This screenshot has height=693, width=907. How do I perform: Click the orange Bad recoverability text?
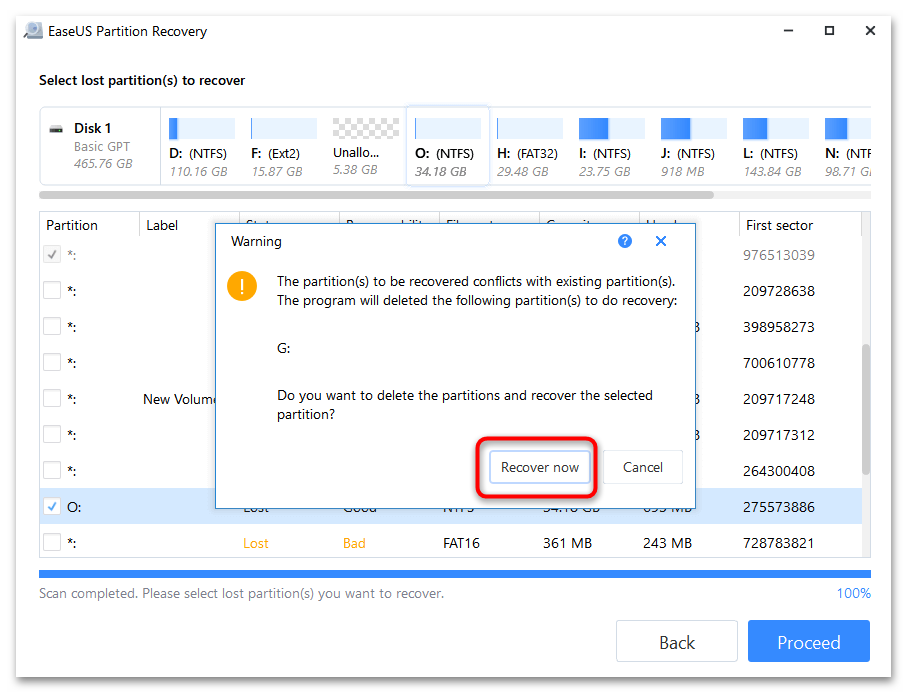(354, 543)
